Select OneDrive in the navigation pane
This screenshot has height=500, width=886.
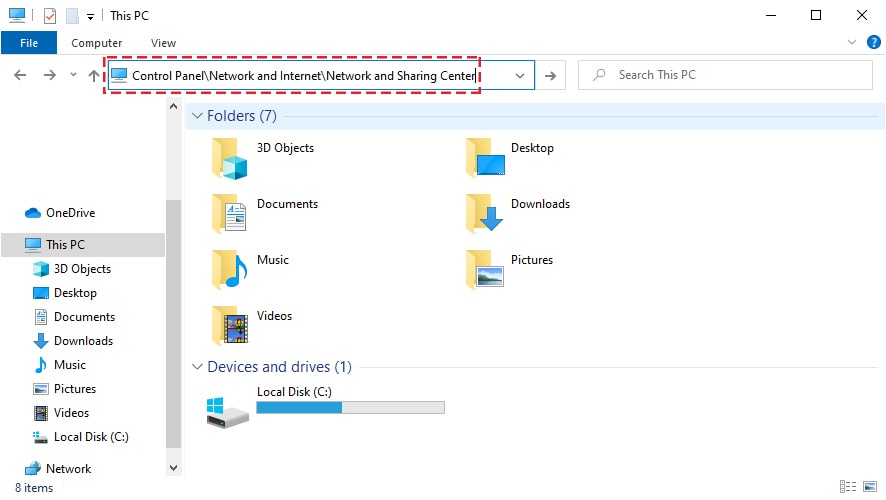tap(70, 213)
